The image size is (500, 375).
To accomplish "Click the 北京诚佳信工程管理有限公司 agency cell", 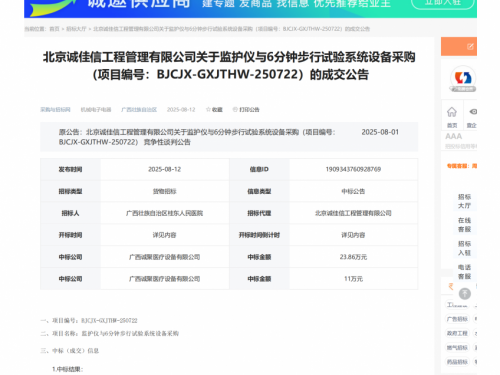I will 353,213.
